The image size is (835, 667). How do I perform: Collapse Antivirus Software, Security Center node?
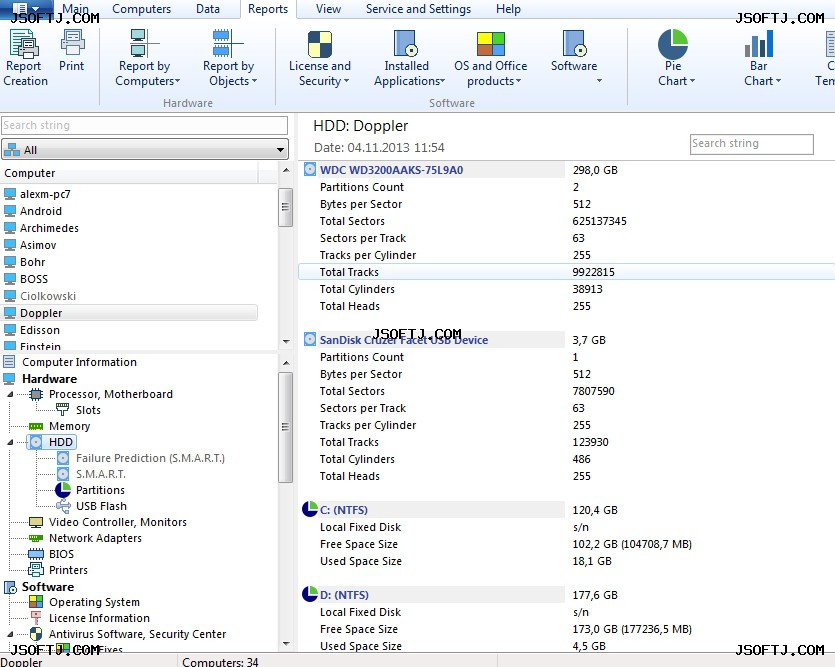click(10, 634)
